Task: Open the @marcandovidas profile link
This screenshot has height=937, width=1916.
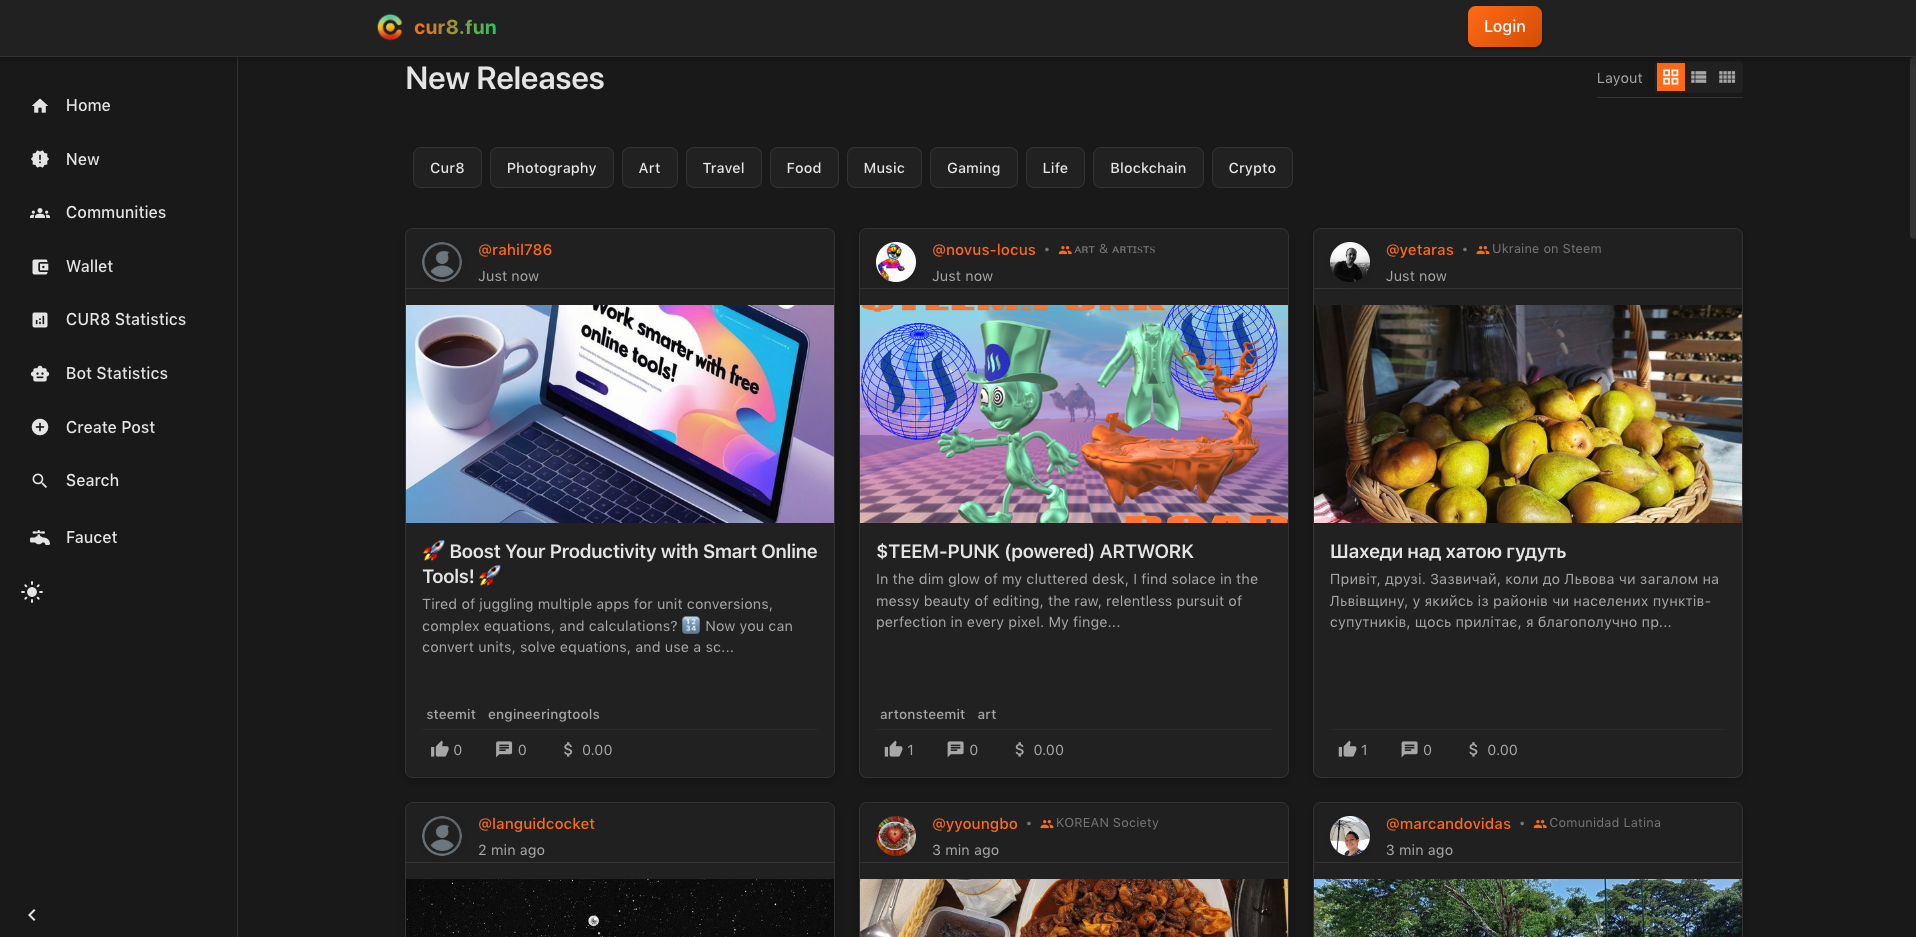Action: pos(1448,824)
